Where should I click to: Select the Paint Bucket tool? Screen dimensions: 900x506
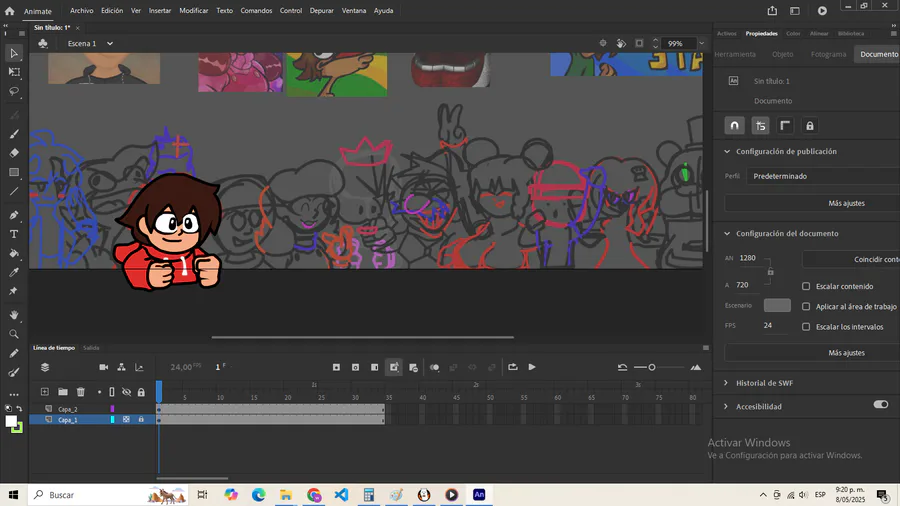14,253
